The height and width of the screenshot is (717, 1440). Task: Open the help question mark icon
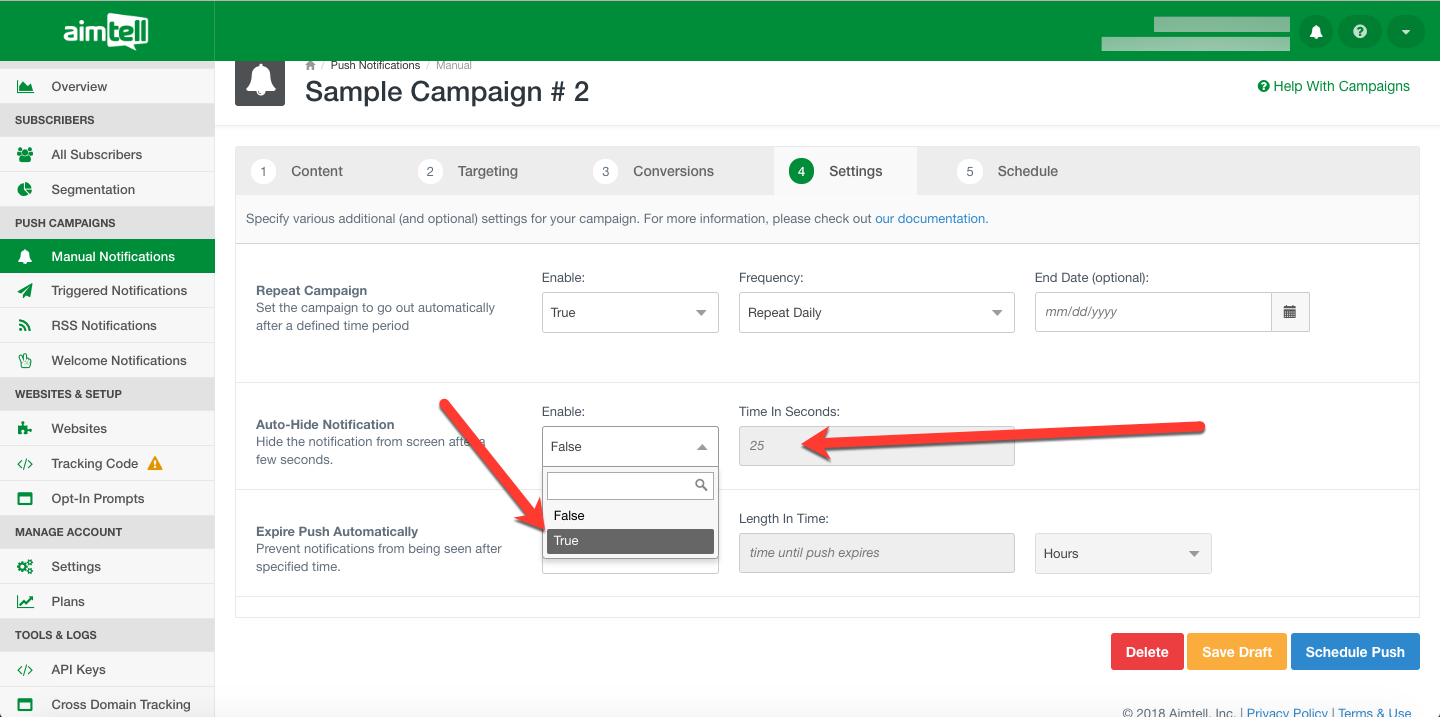coord(1360,32)
